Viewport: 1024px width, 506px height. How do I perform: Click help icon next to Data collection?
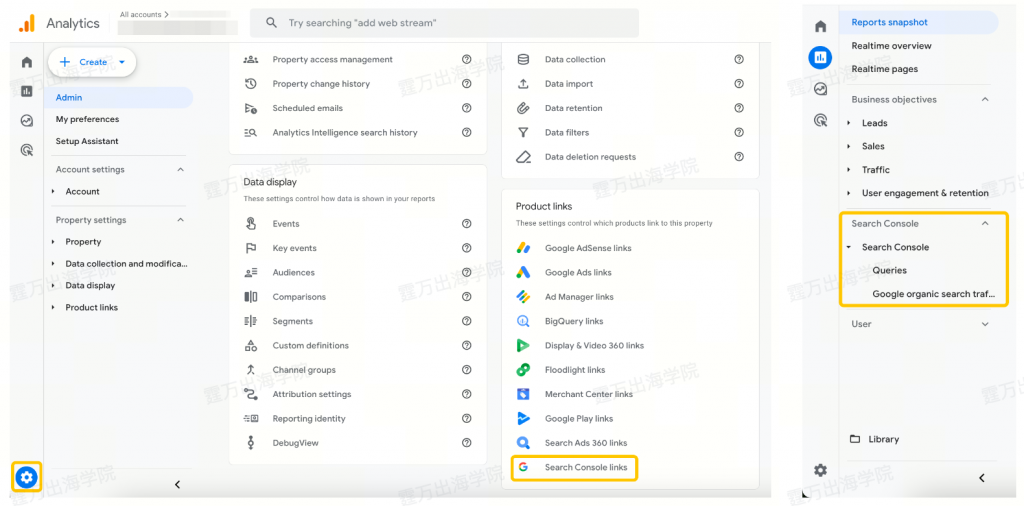coord(739,59)
